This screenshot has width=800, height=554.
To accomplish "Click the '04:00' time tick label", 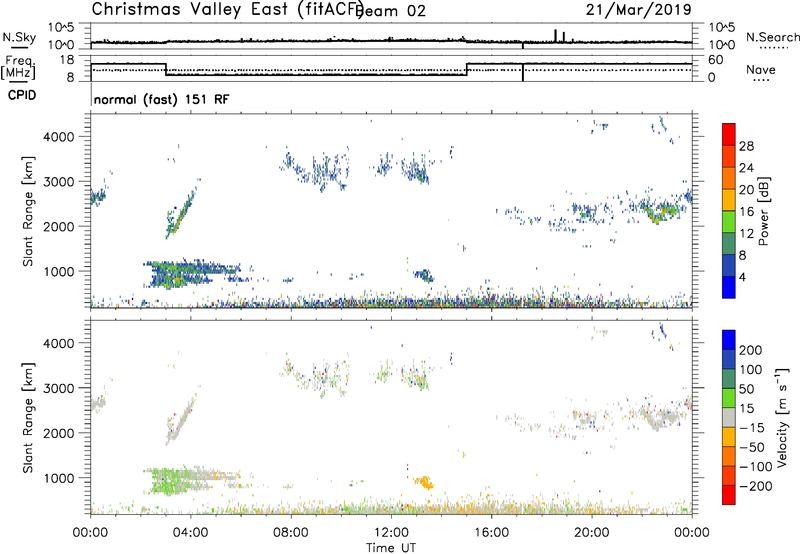I will point(190,533).
